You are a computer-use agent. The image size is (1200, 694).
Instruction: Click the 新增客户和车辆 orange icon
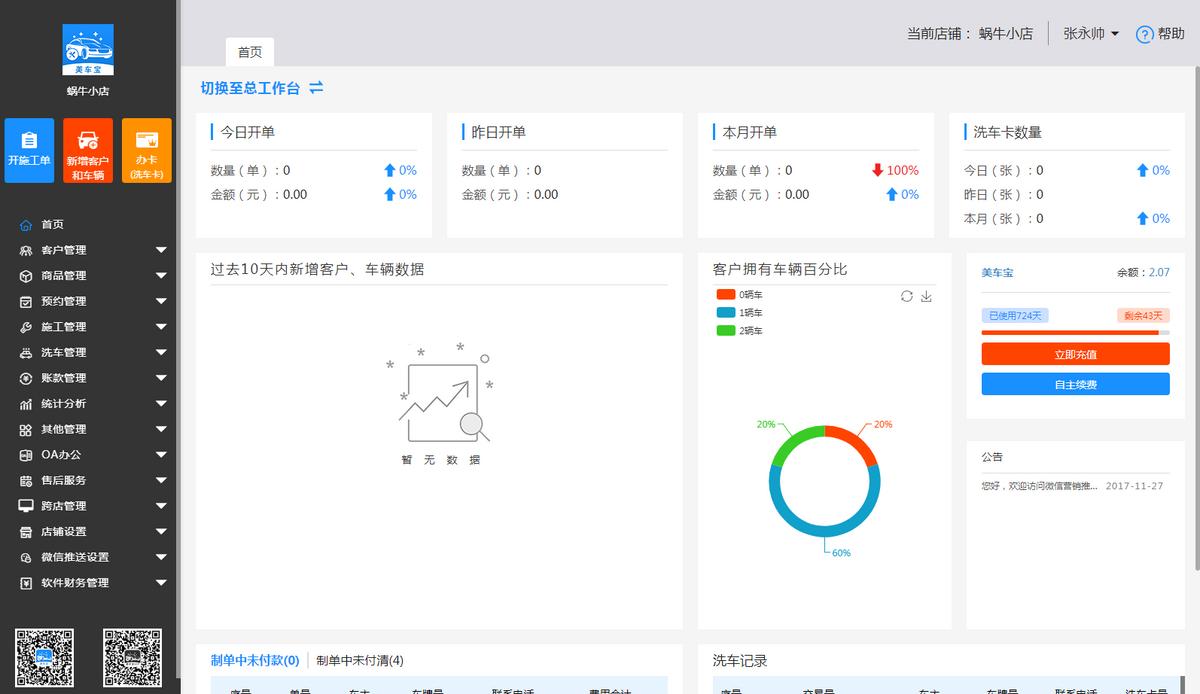(x=88, y=150)
